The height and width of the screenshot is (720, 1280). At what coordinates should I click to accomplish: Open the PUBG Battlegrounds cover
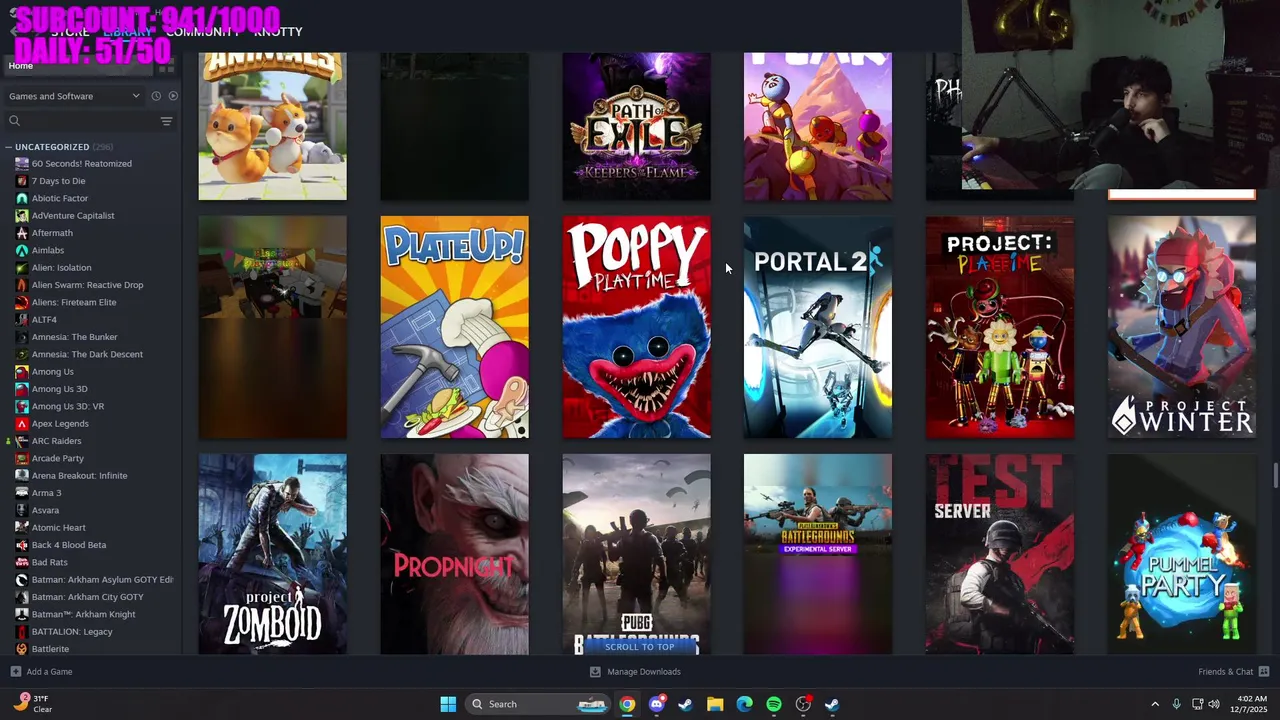tap(637, 555)
